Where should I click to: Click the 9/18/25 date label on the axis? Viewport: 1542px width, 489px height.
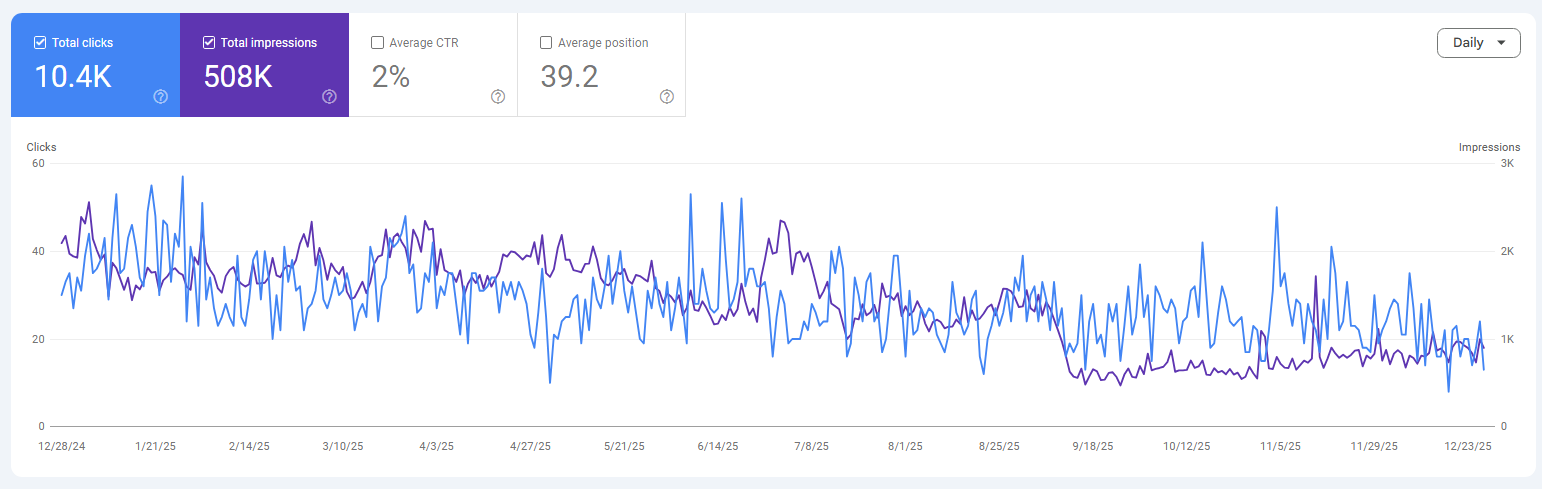[x=1092, y=447]
